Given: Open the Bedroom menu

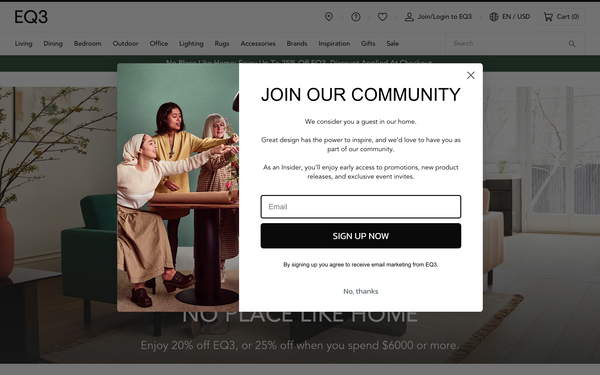Looking at the screenshot, I should 88,44.
